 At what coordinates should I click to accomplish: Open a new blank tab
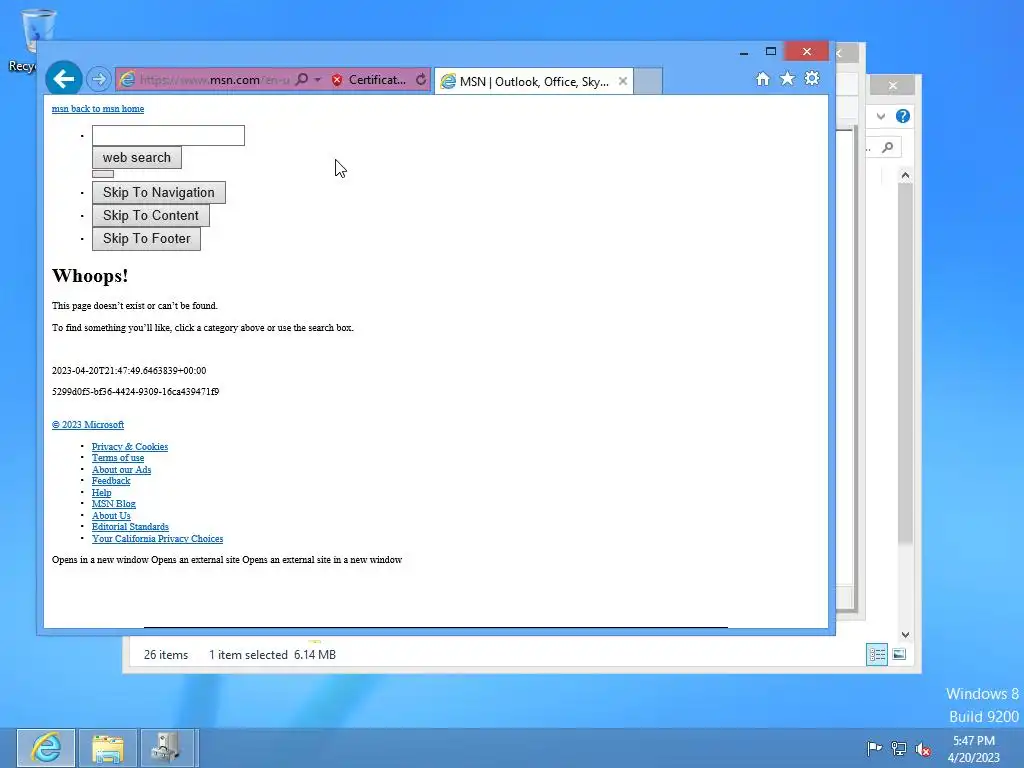click(648, 82)
